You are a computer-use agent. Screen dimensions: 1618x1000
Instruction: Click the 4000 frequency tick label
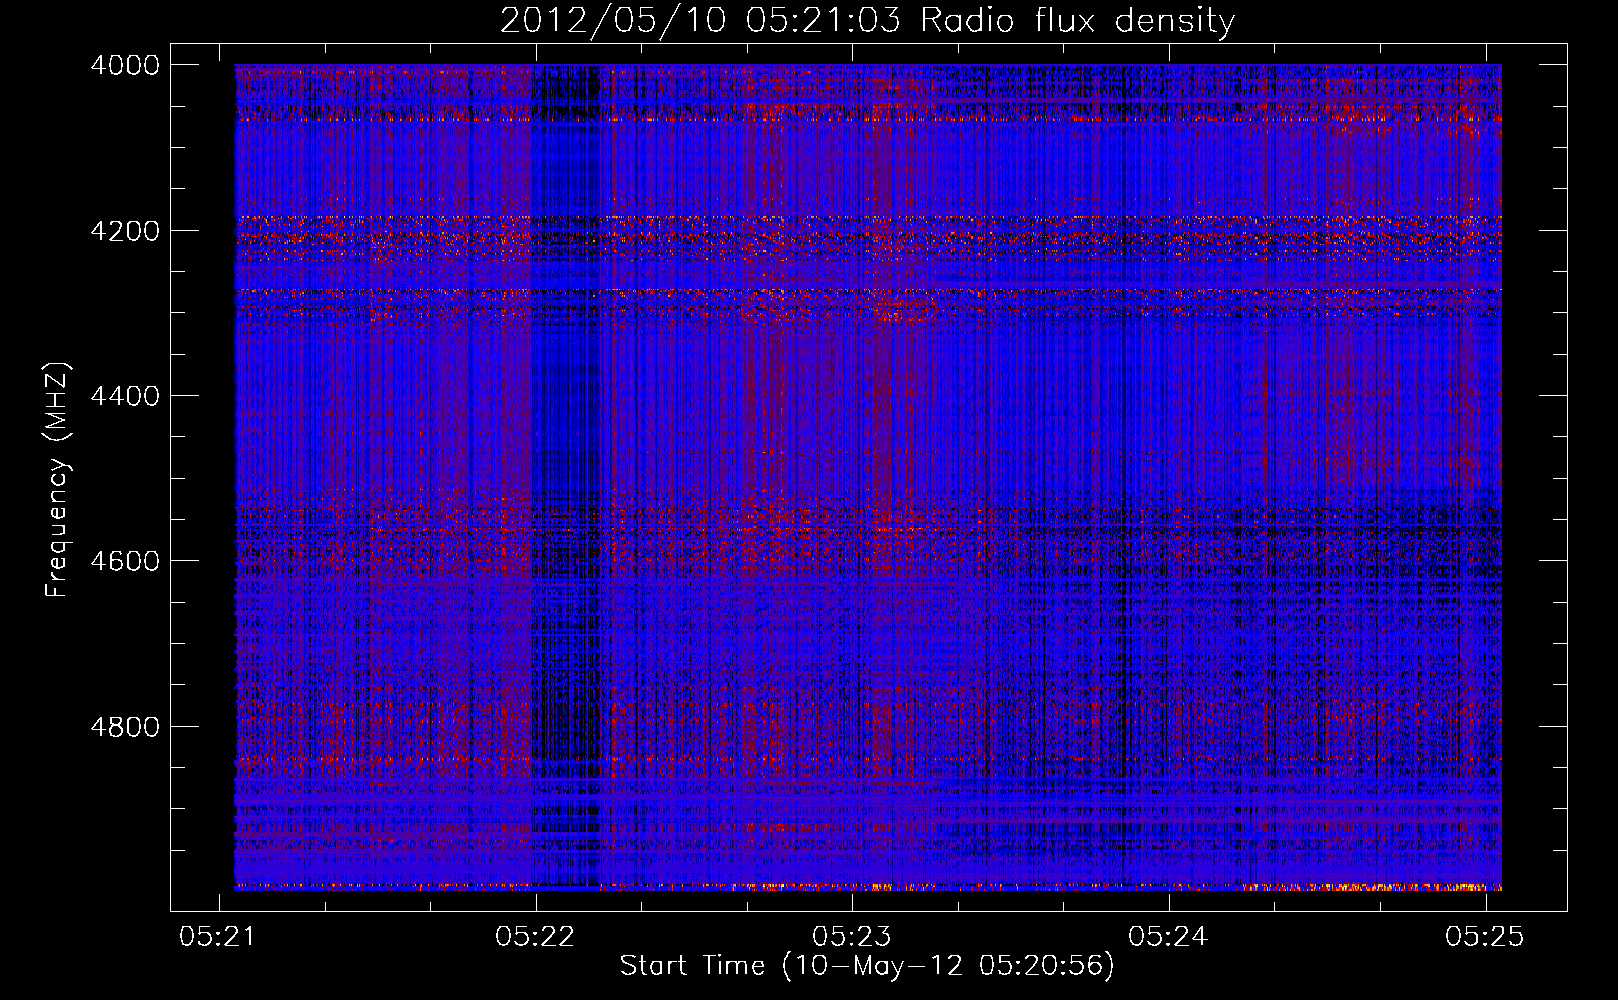(x=125, y=65)
